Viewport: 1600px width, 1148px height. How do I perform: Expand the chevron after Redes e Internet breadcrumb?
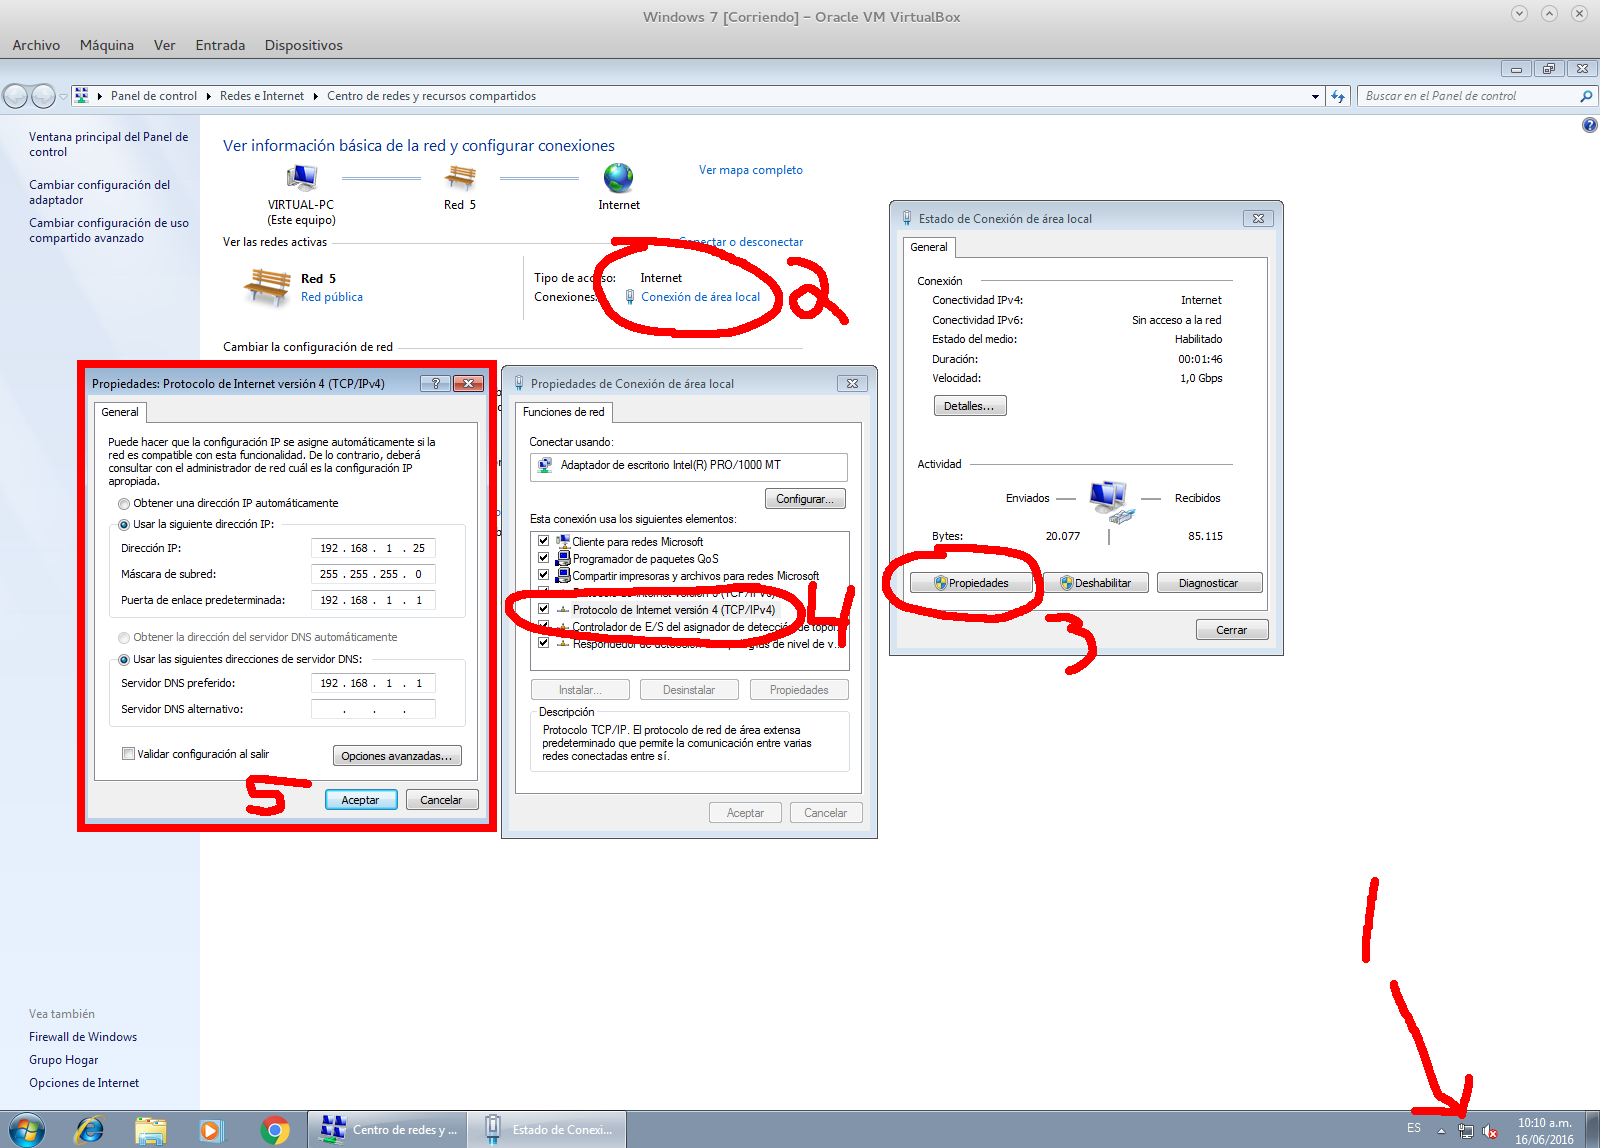(x=316, y=96)
